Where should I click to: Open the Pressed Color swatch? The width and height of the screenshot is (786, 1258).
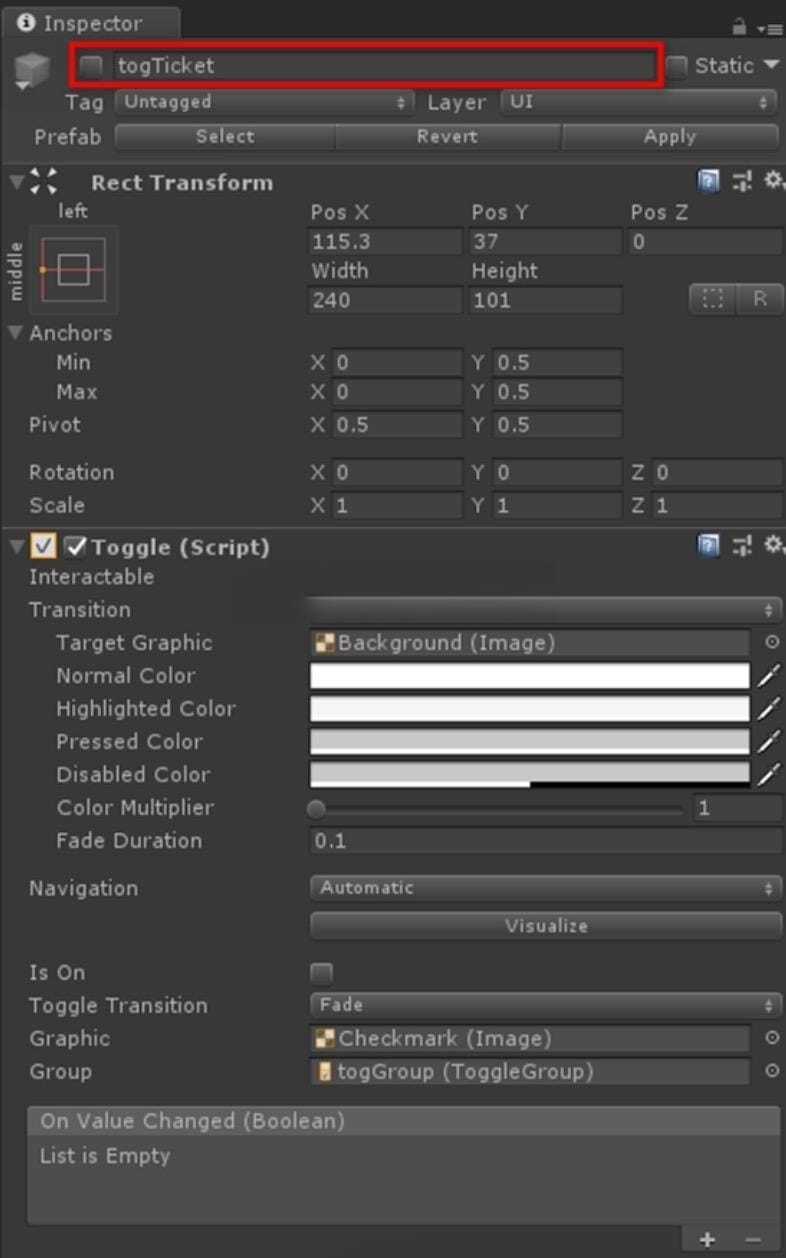529,742
